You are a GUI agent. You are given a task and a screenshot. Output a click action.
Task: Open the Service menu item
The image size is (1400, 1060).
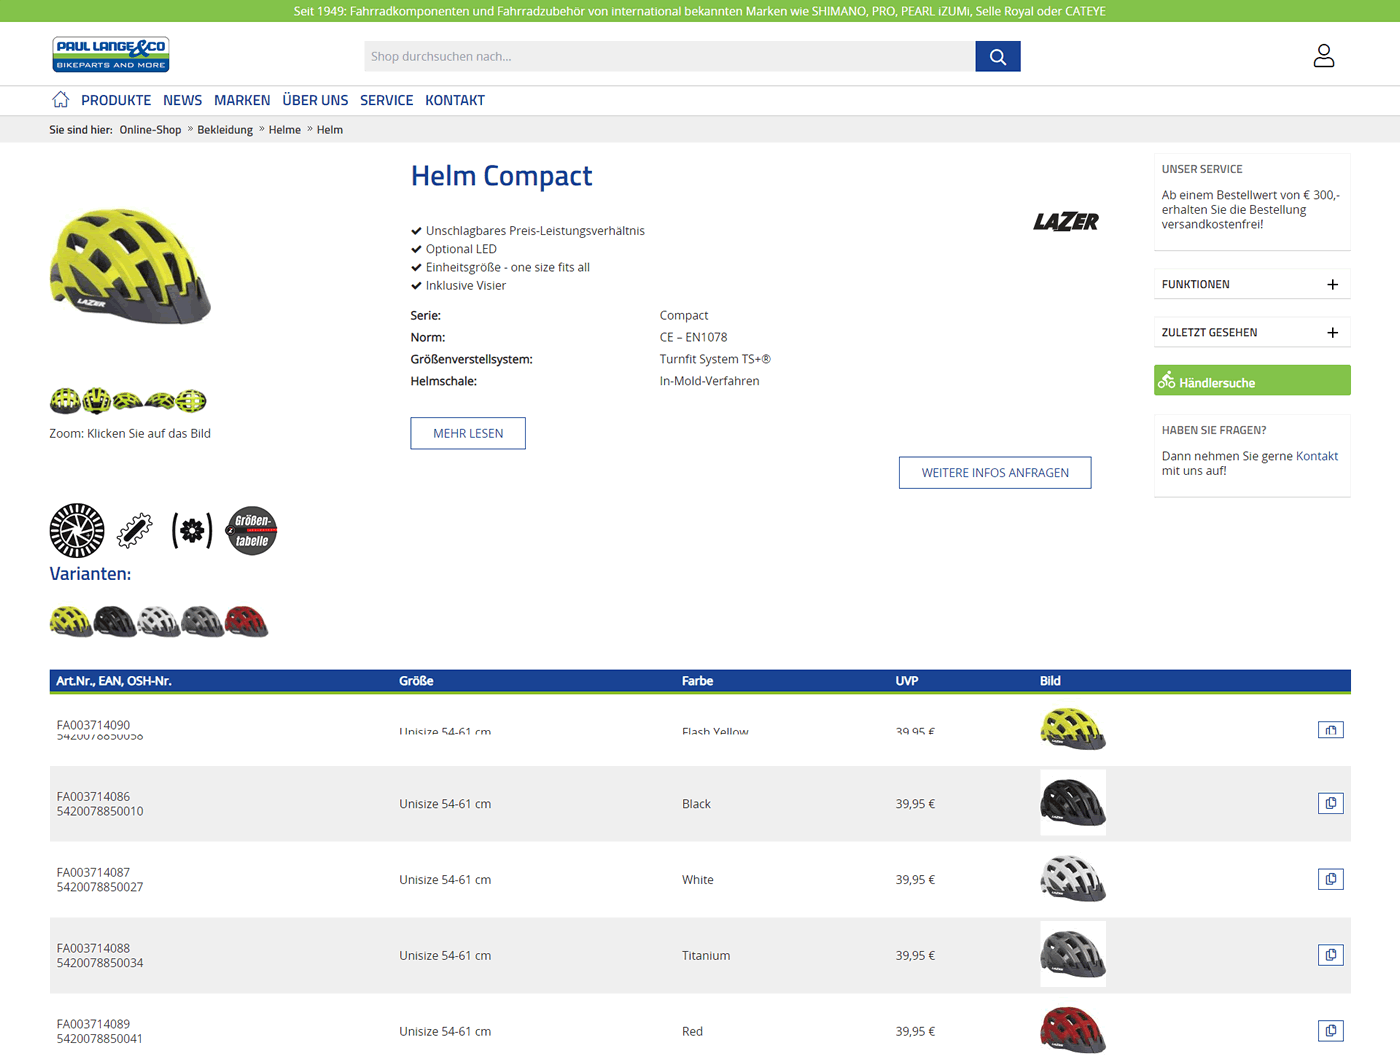coord(386,100)
